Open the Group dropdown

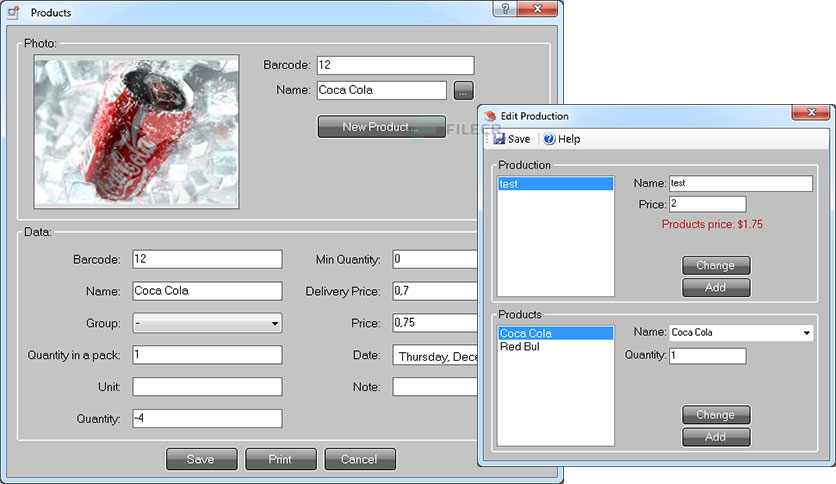click(207, 323)
